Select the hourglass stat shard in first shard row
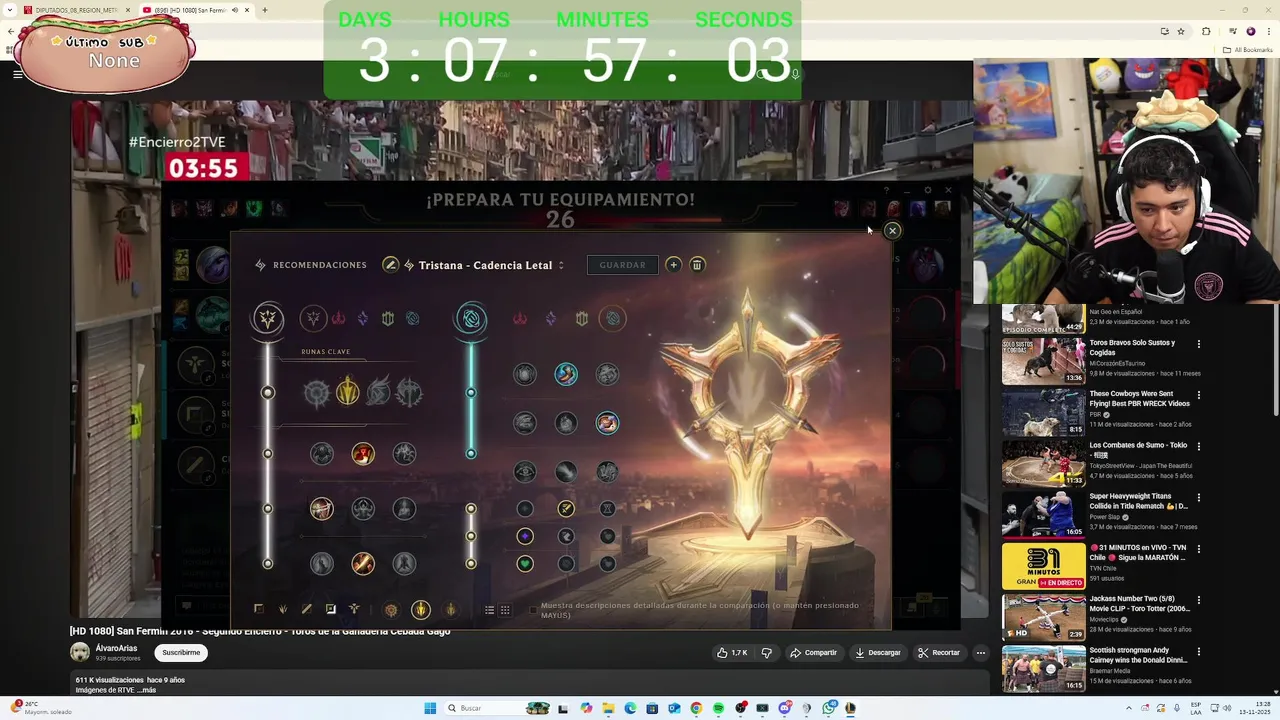This screenshot has height=720, width=1280. [x=607, y=509]
